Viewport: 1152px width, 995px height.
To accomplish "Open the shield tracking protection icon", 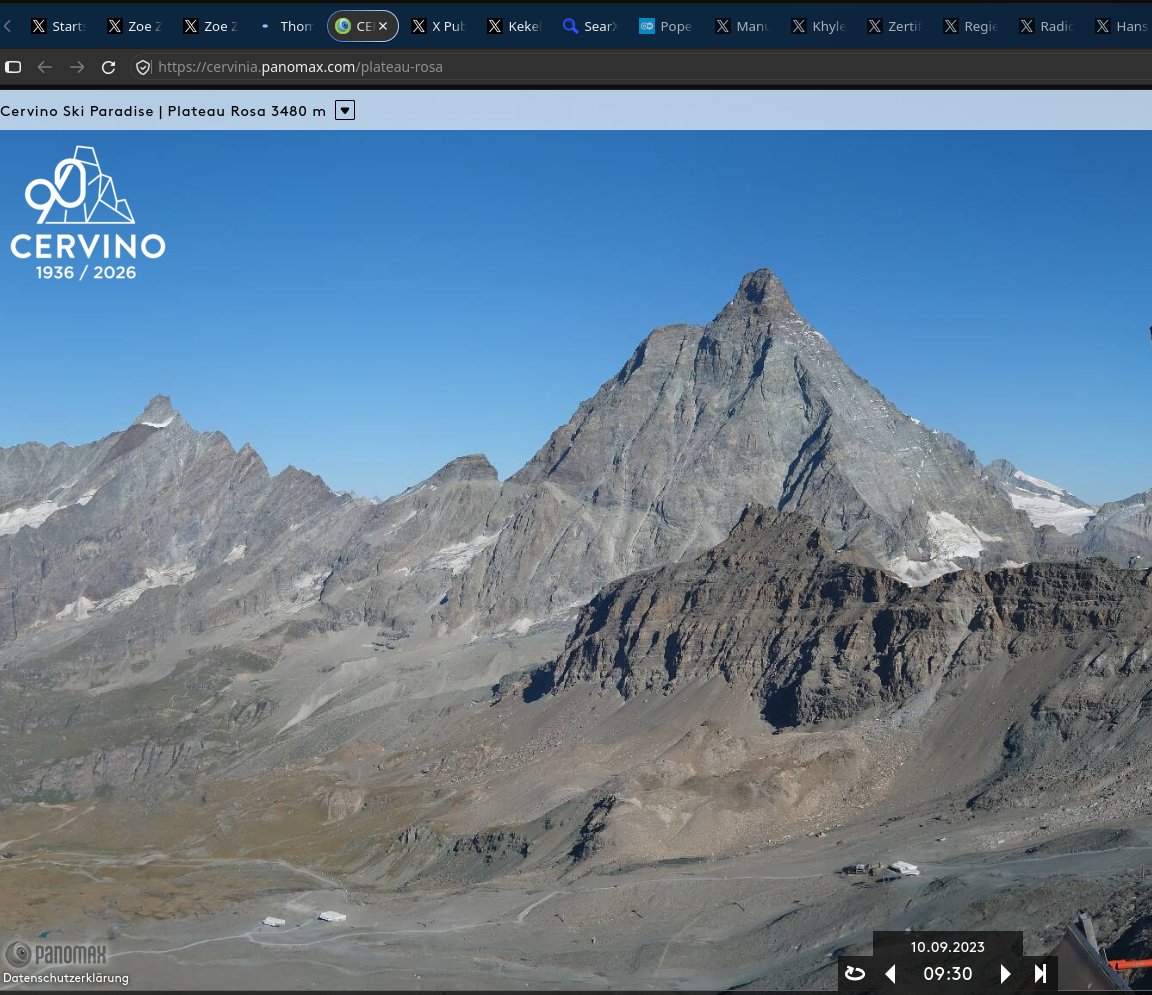I will (x=143, y=68).
